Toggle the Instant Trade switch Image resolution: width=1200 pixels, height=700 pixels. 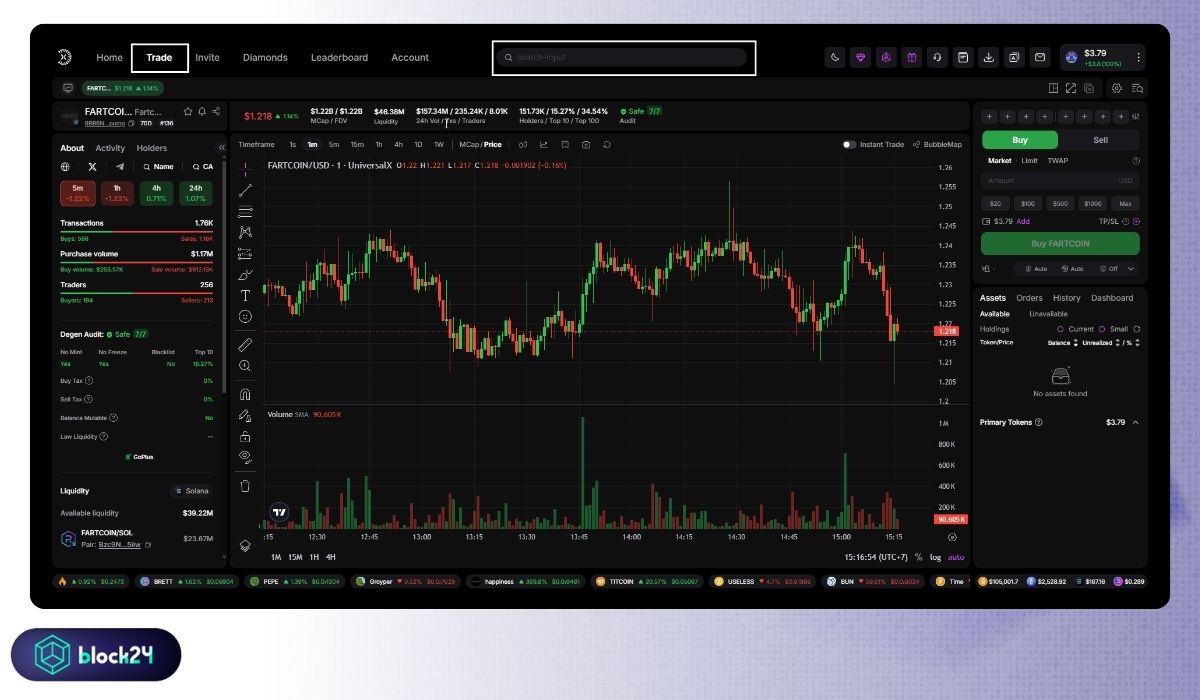[849, 144]
